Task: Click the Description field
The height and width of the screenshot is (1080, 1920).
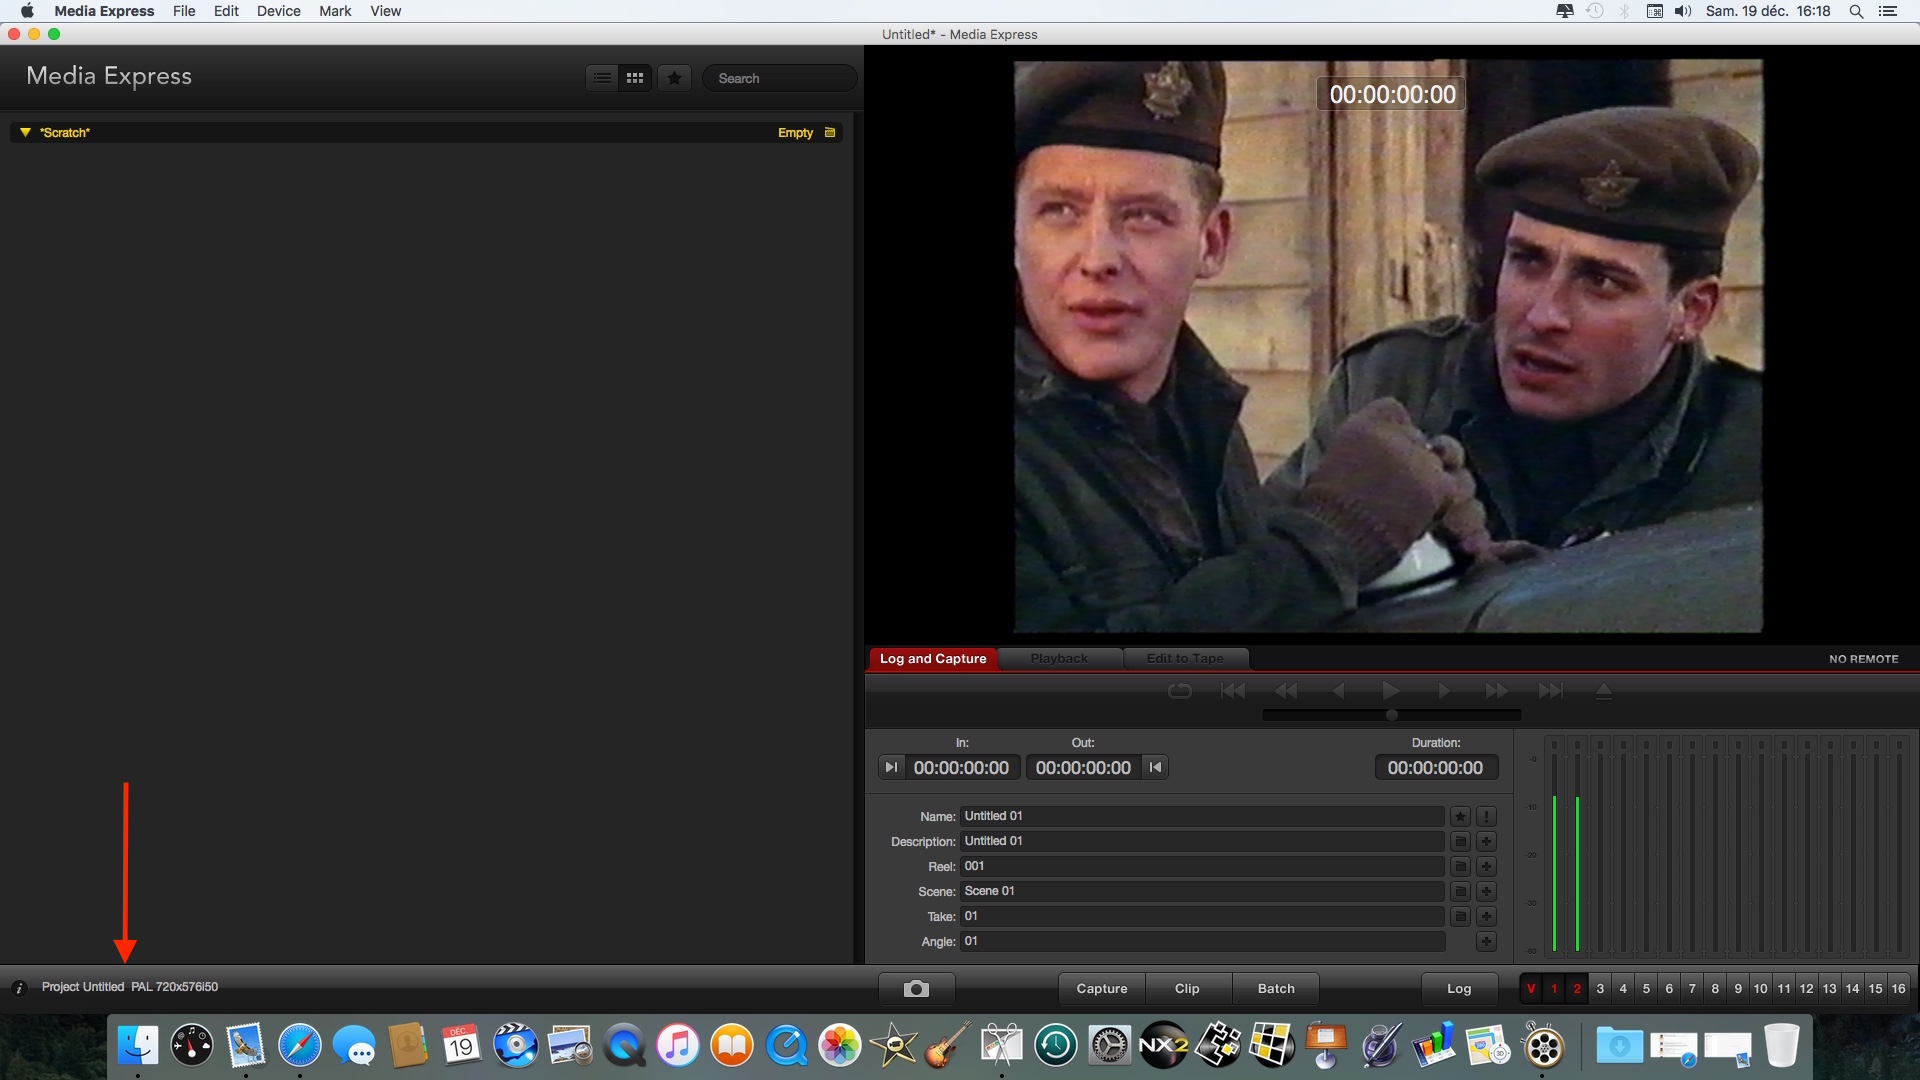Action: [1202, 841]
